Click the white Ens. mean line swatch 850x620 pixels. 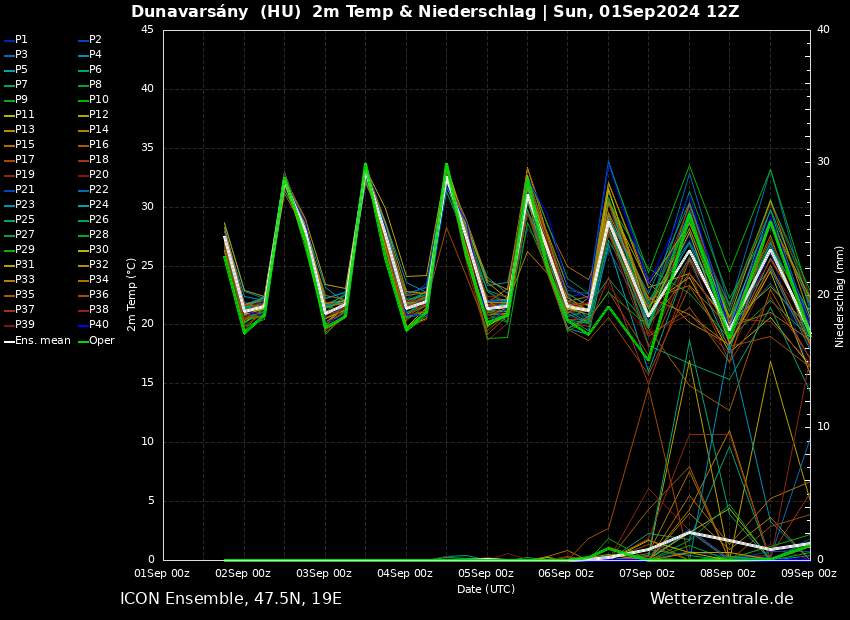9,341
